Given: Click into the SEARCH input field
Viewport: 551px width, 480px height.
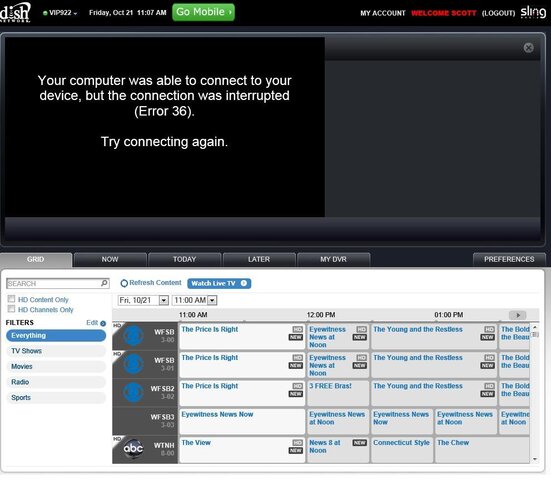Looking at the screenshot, I should tap(53, 283).
